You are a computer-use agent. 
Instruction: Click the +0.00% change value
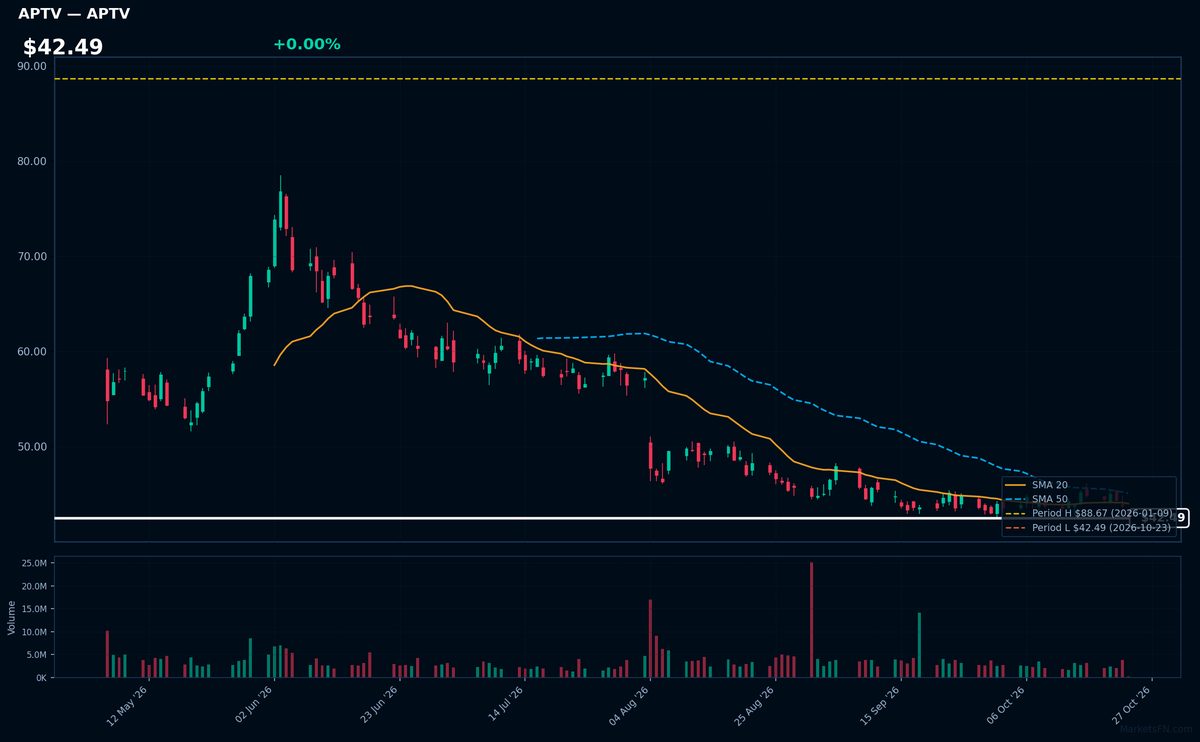coord(307,44)
